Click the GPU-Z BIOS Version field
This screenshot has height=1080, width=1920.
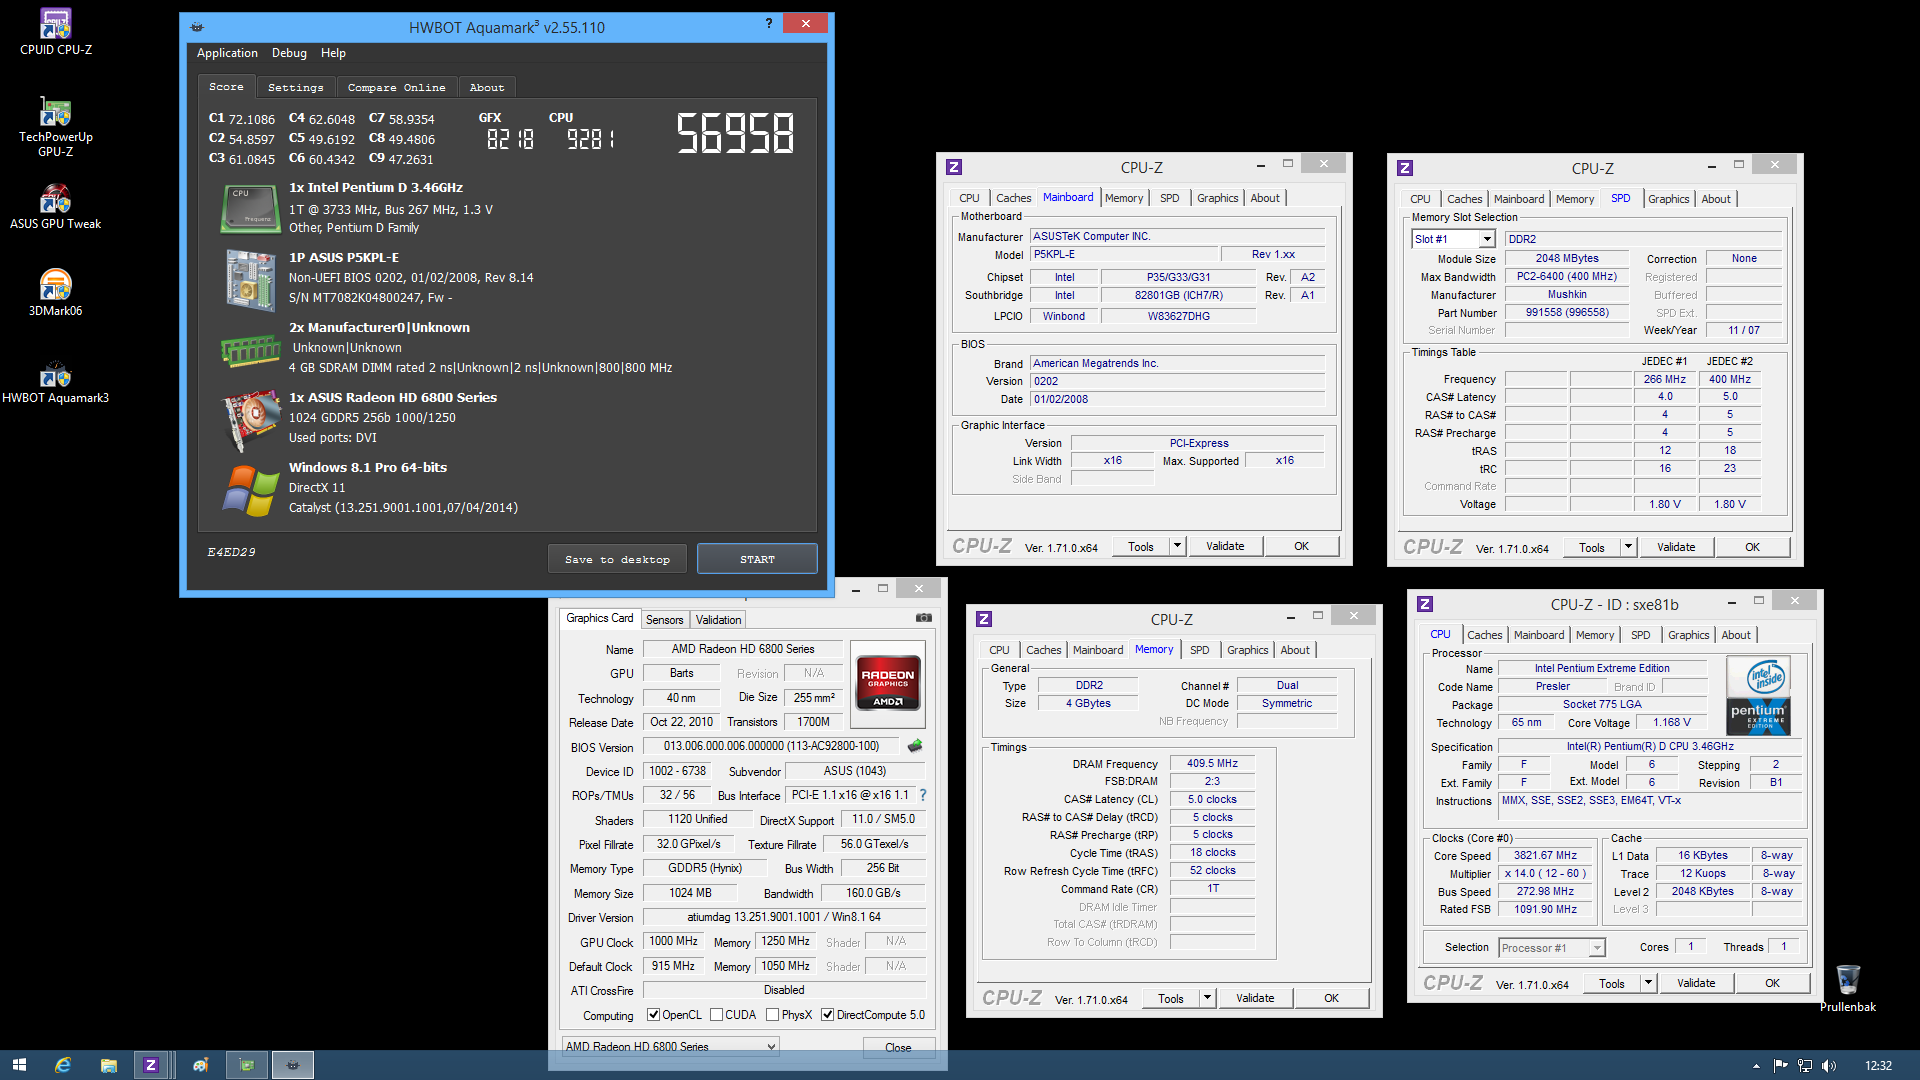click(771, 746)
